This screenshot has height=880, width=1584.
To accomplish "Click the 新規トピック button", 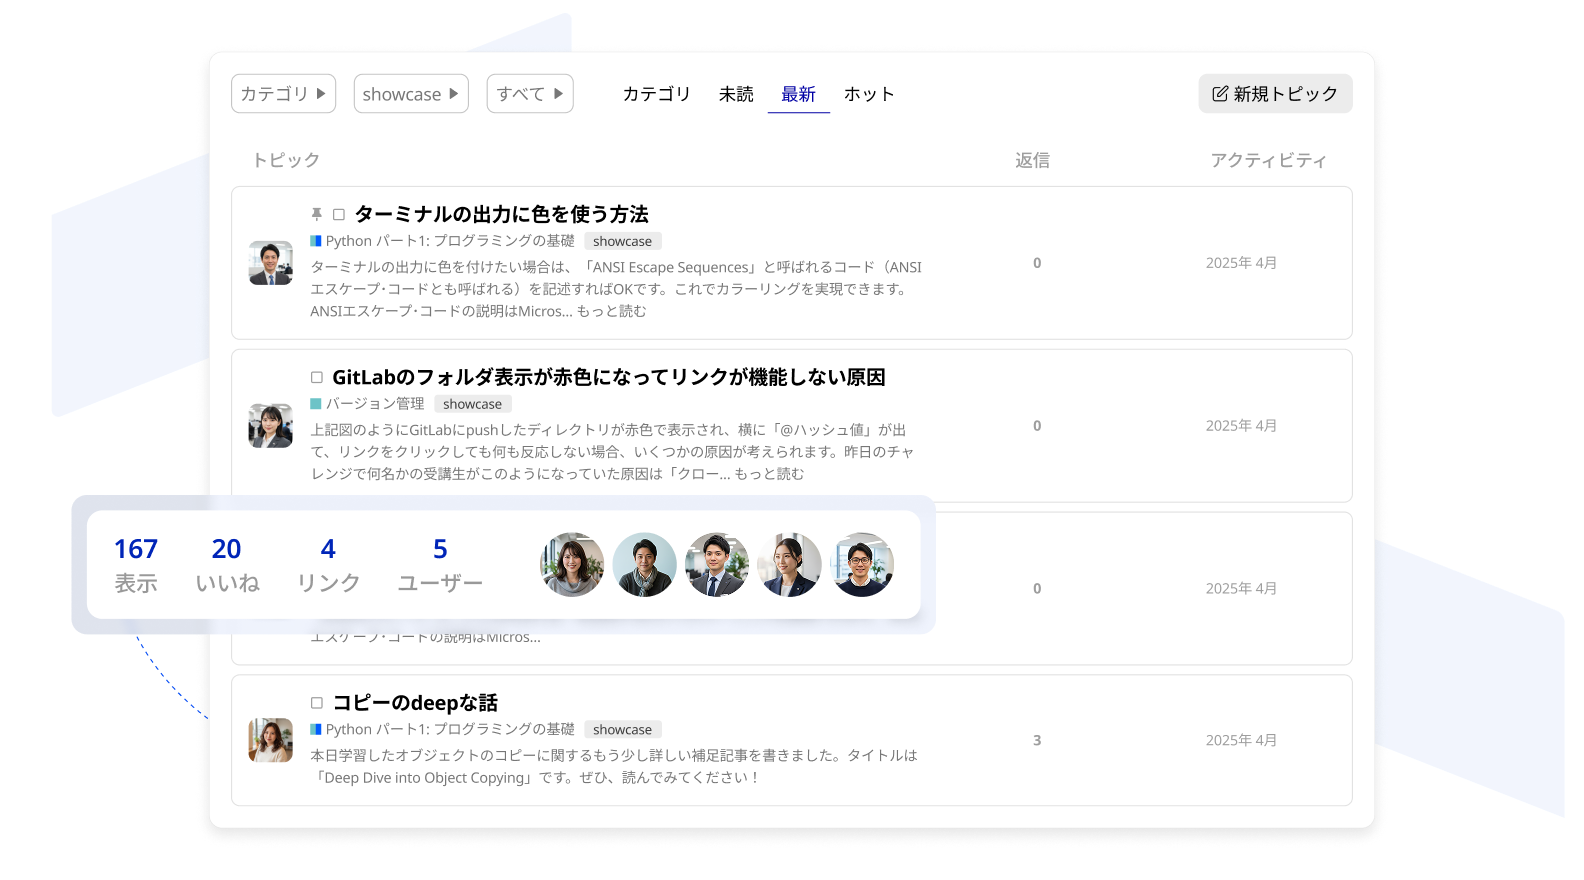I will tap(1275, 94).
